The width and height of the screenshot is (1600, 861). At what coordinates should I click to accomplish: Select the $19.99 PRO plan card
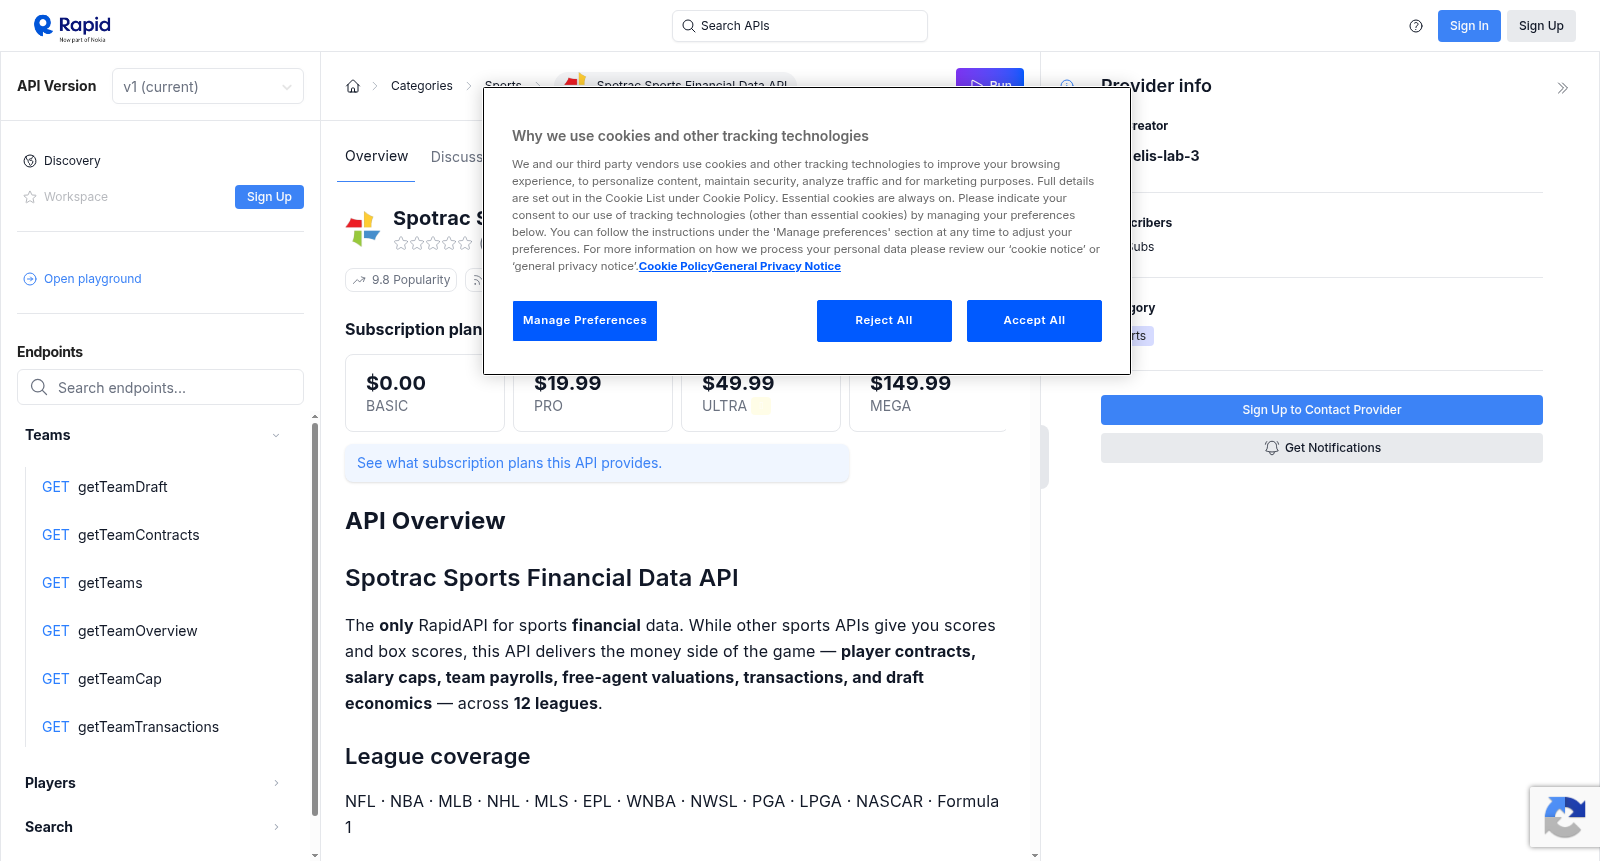(593, 403)
